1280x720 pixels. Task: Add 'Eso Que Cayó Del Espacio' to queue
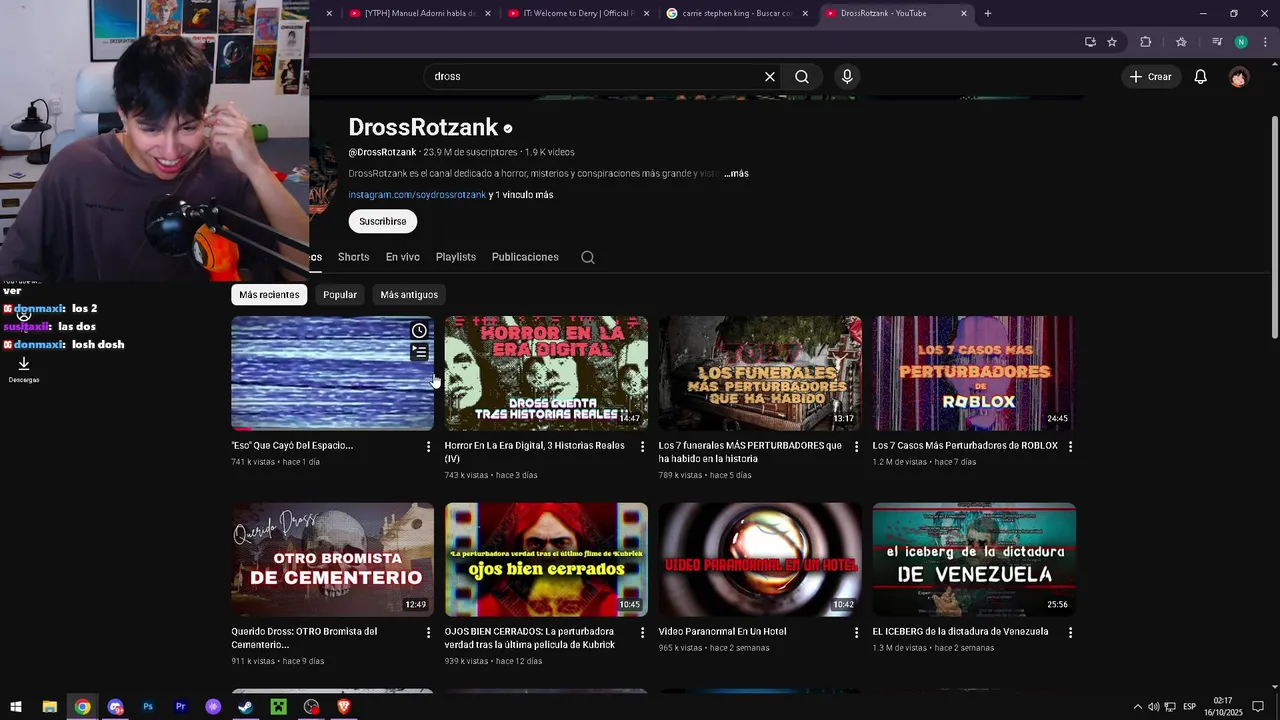tap(419, 352)
